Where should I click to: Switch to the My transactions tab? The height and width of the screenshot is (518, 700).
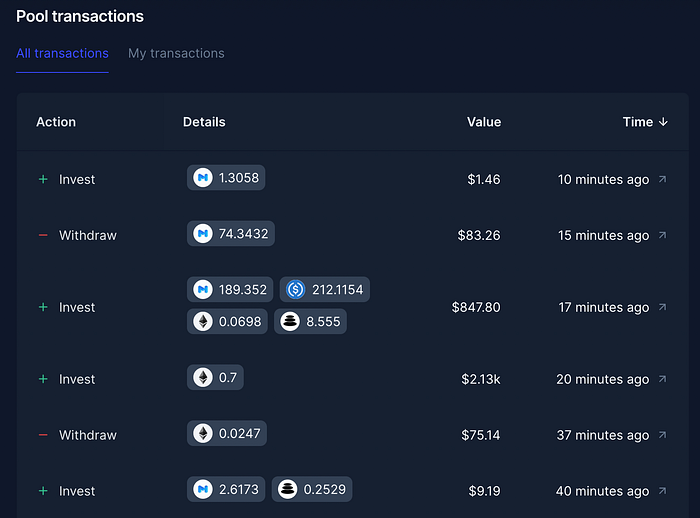(176, 54)
